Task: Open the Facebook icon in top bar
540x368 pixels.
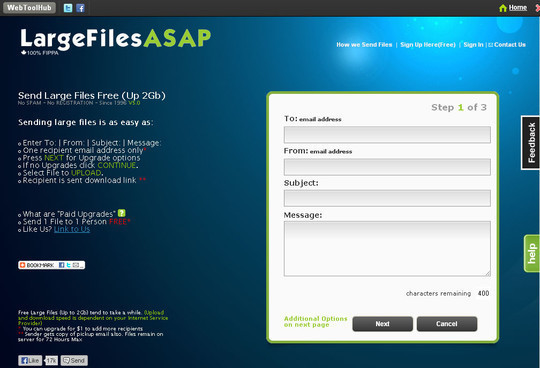Action: [x=81, y=8]
